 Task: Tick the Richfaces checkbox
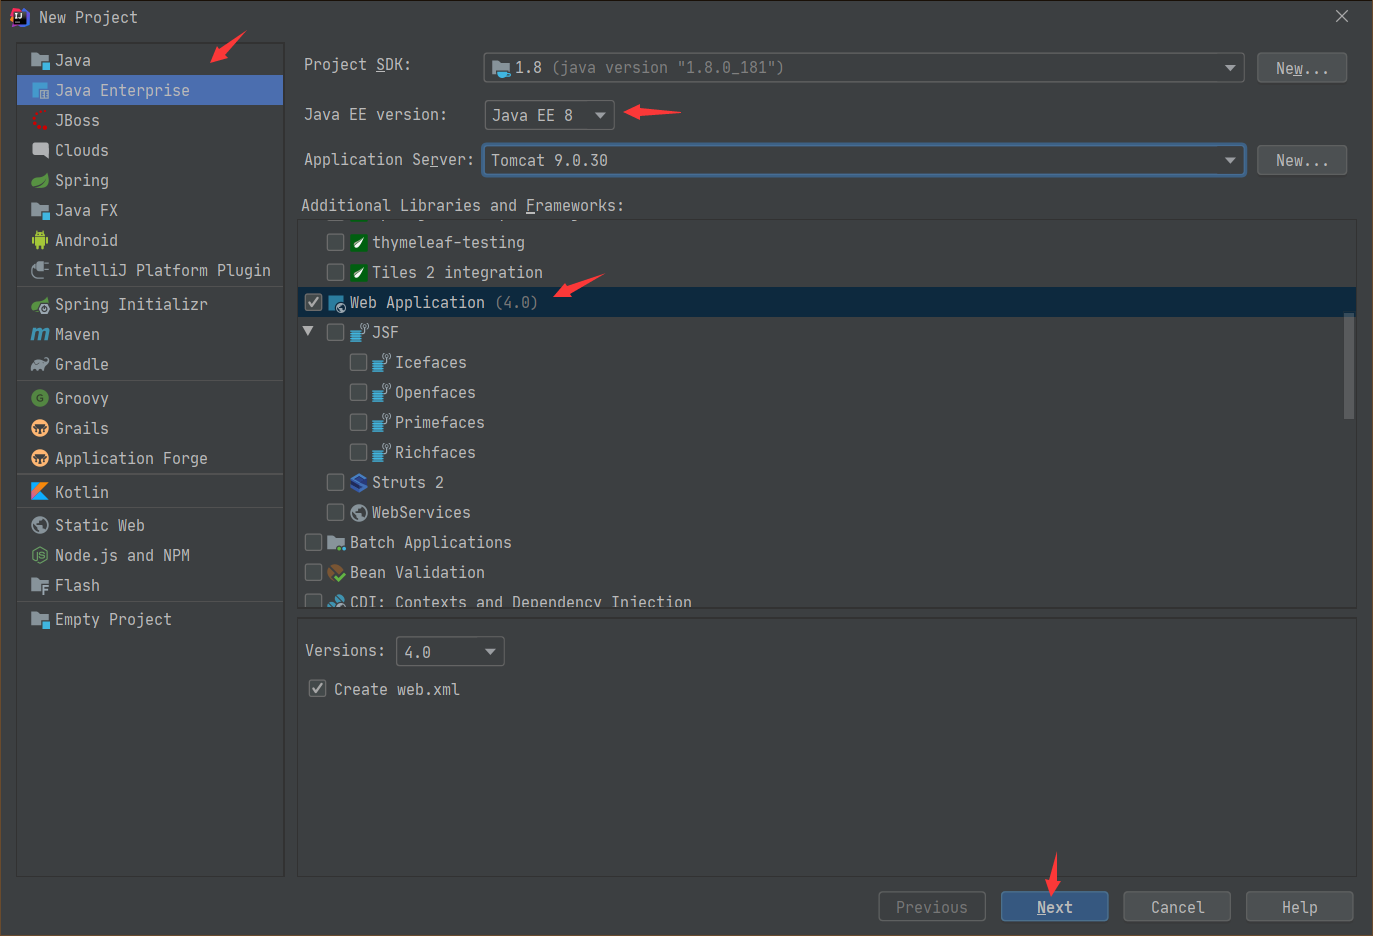point(358,452)
